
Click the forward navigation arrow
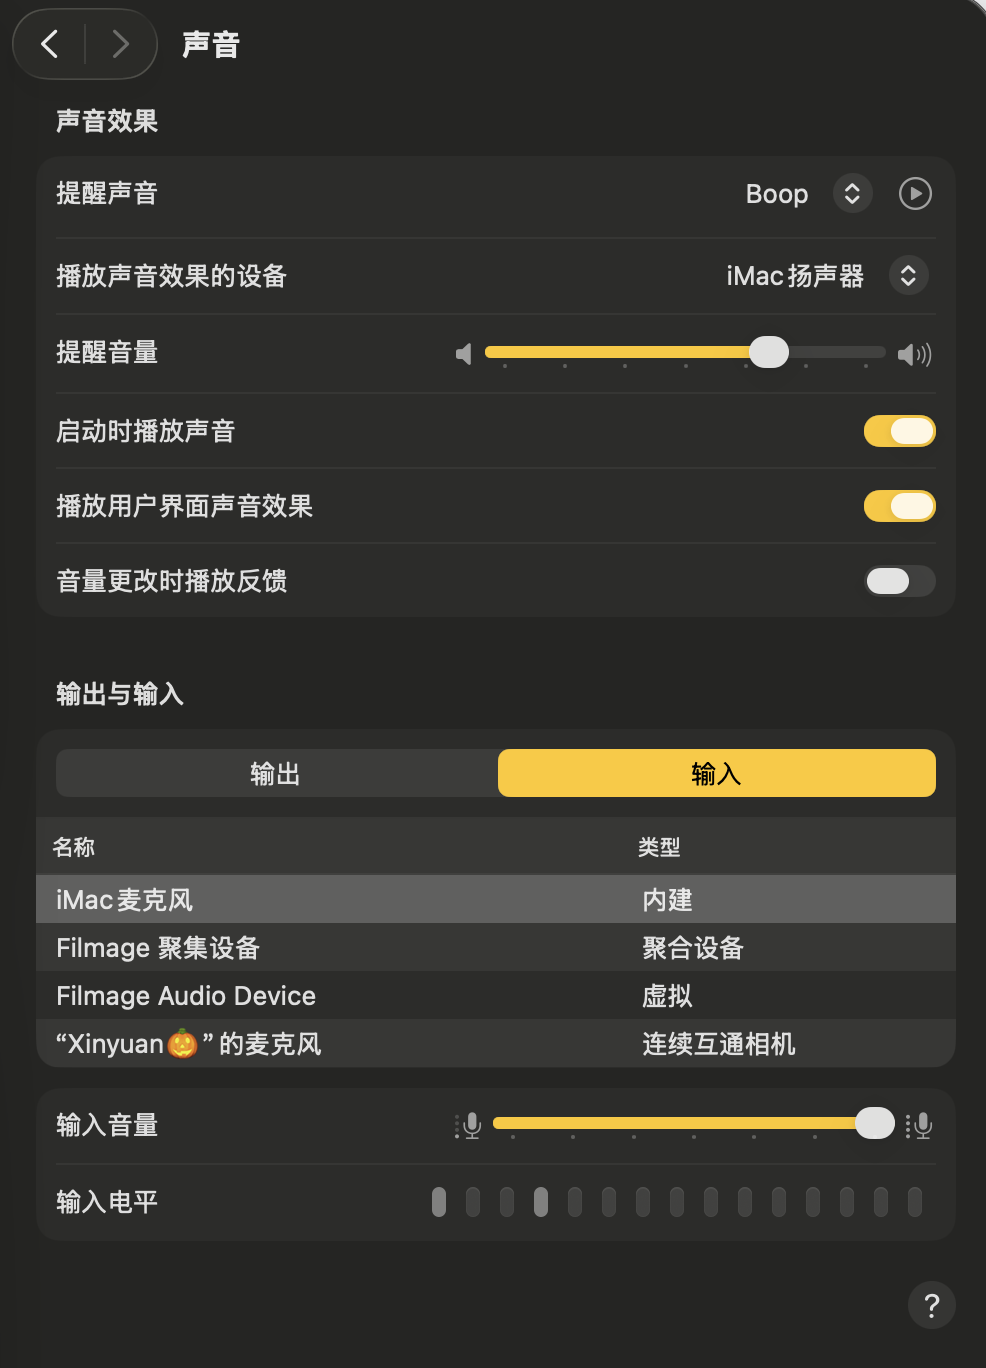pos(120,44)
